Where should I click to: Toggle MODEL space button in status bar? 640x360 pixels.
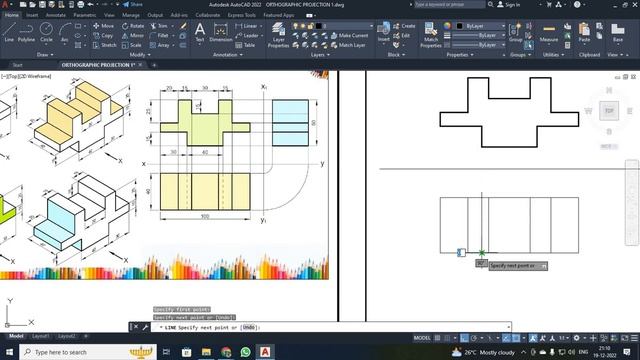[422, 338]
